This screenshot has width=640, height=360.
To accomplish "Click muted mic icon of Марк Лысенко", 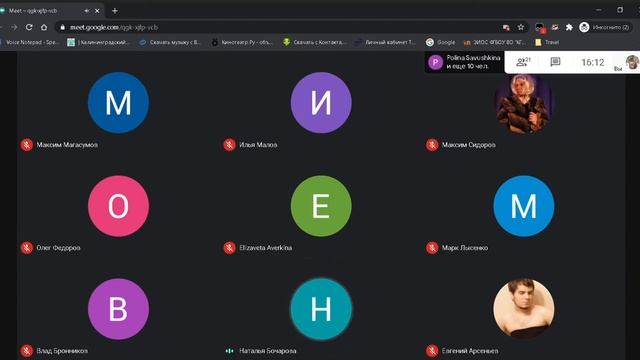I will point(432,248).
